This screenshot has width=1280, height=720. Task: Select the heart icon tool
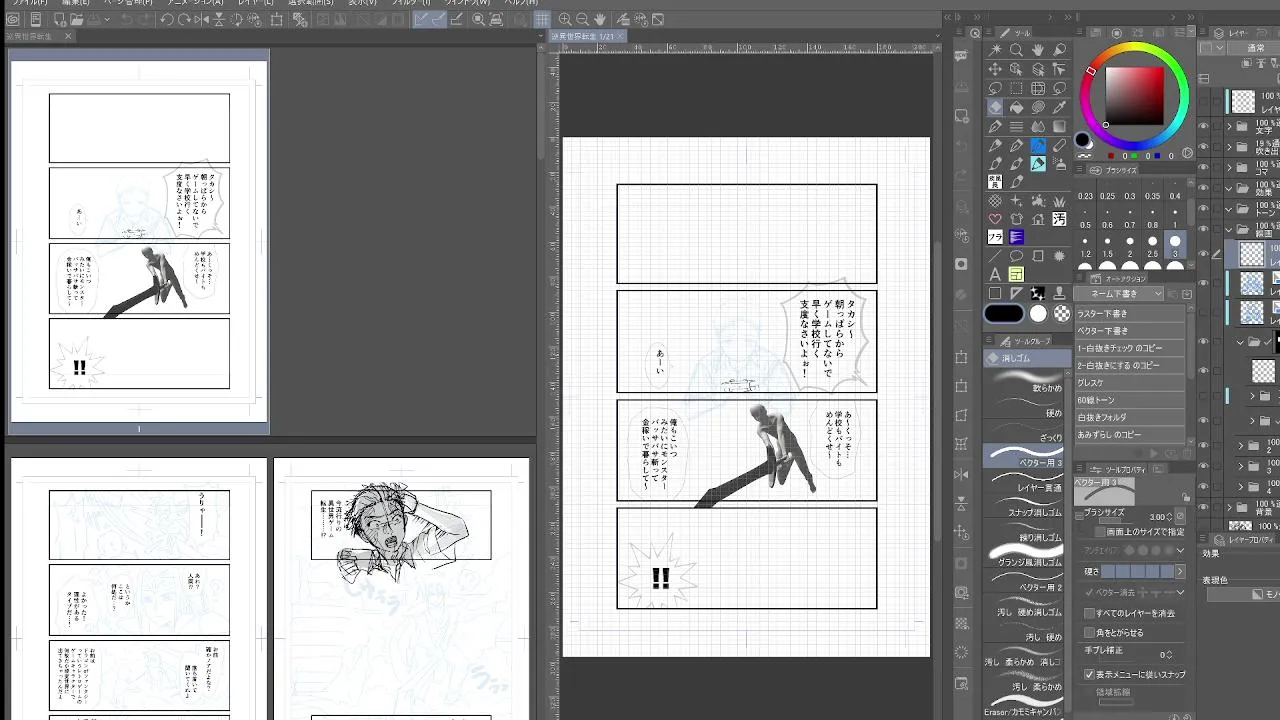(996, 219)
